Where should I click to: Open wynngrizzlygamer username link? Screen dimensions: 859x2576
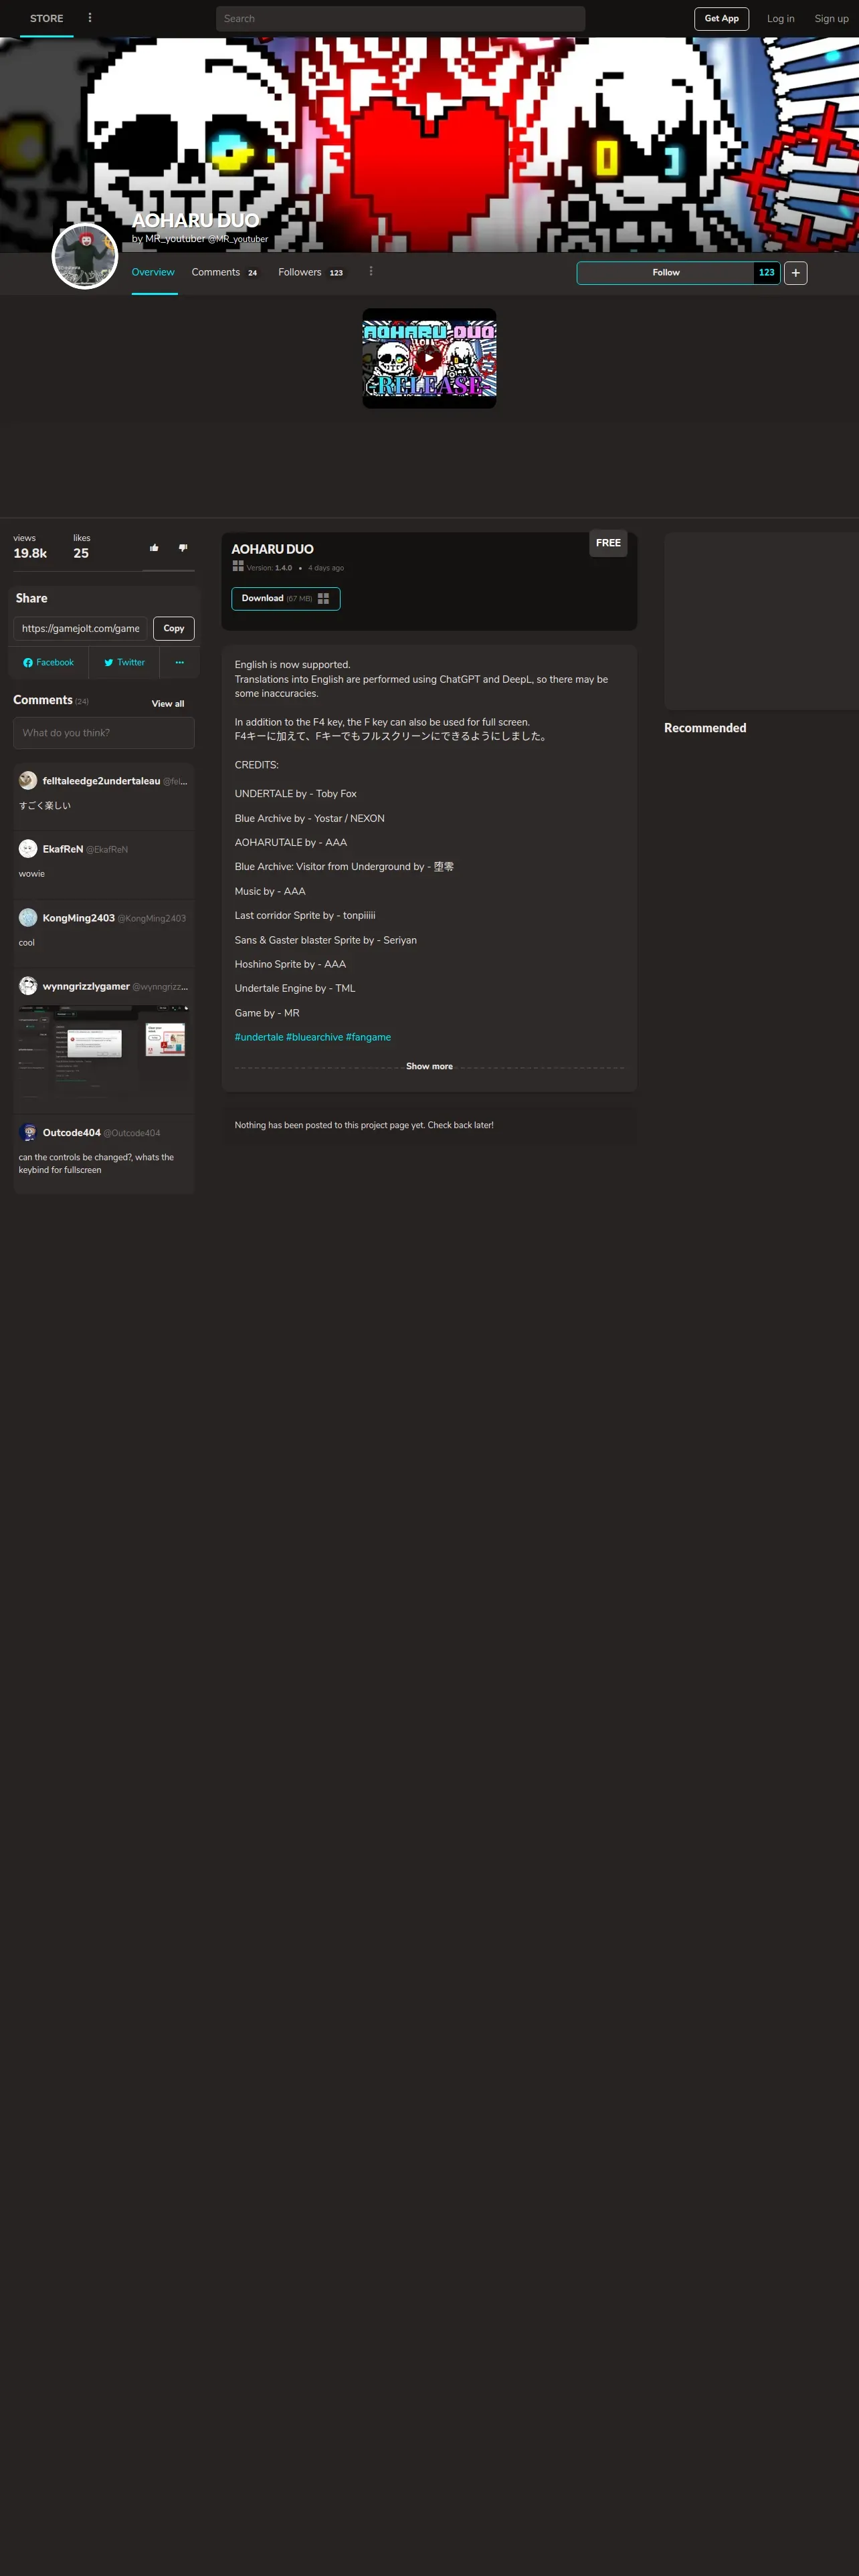point(86,986)
